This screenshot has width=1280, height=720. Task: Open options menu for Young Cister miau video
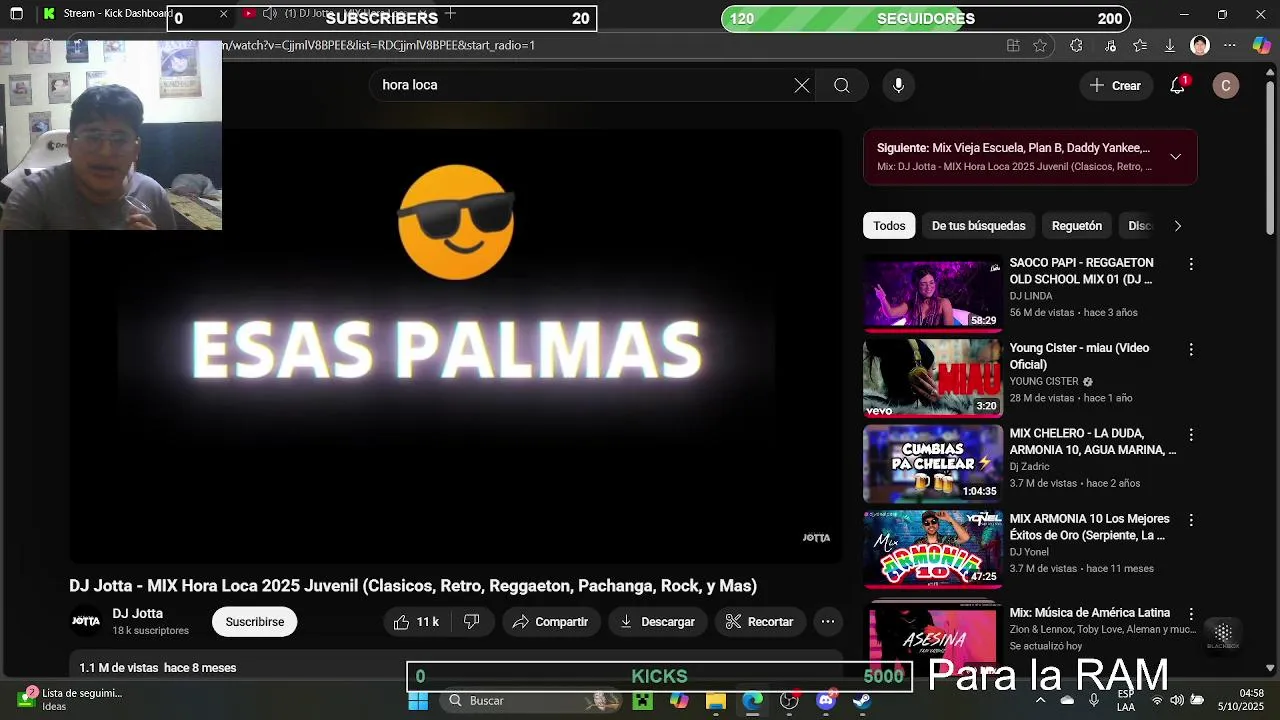[x=1190, y=349]
